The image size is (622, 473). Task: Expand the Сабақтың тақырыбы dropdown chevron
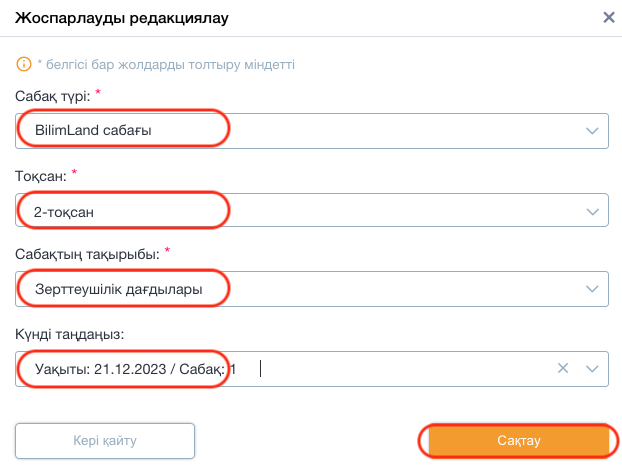[592, 289]
